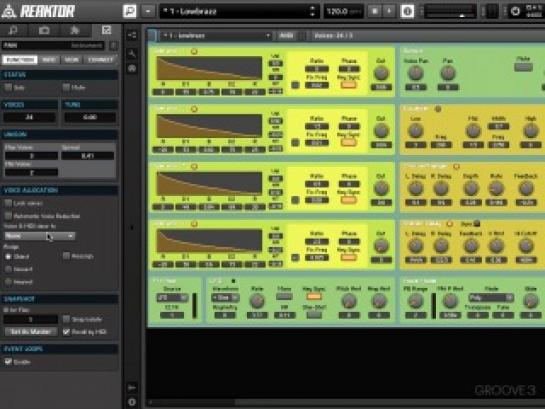
Task: Check the Snap Isolate checkbox
Action: pos(66,319)
